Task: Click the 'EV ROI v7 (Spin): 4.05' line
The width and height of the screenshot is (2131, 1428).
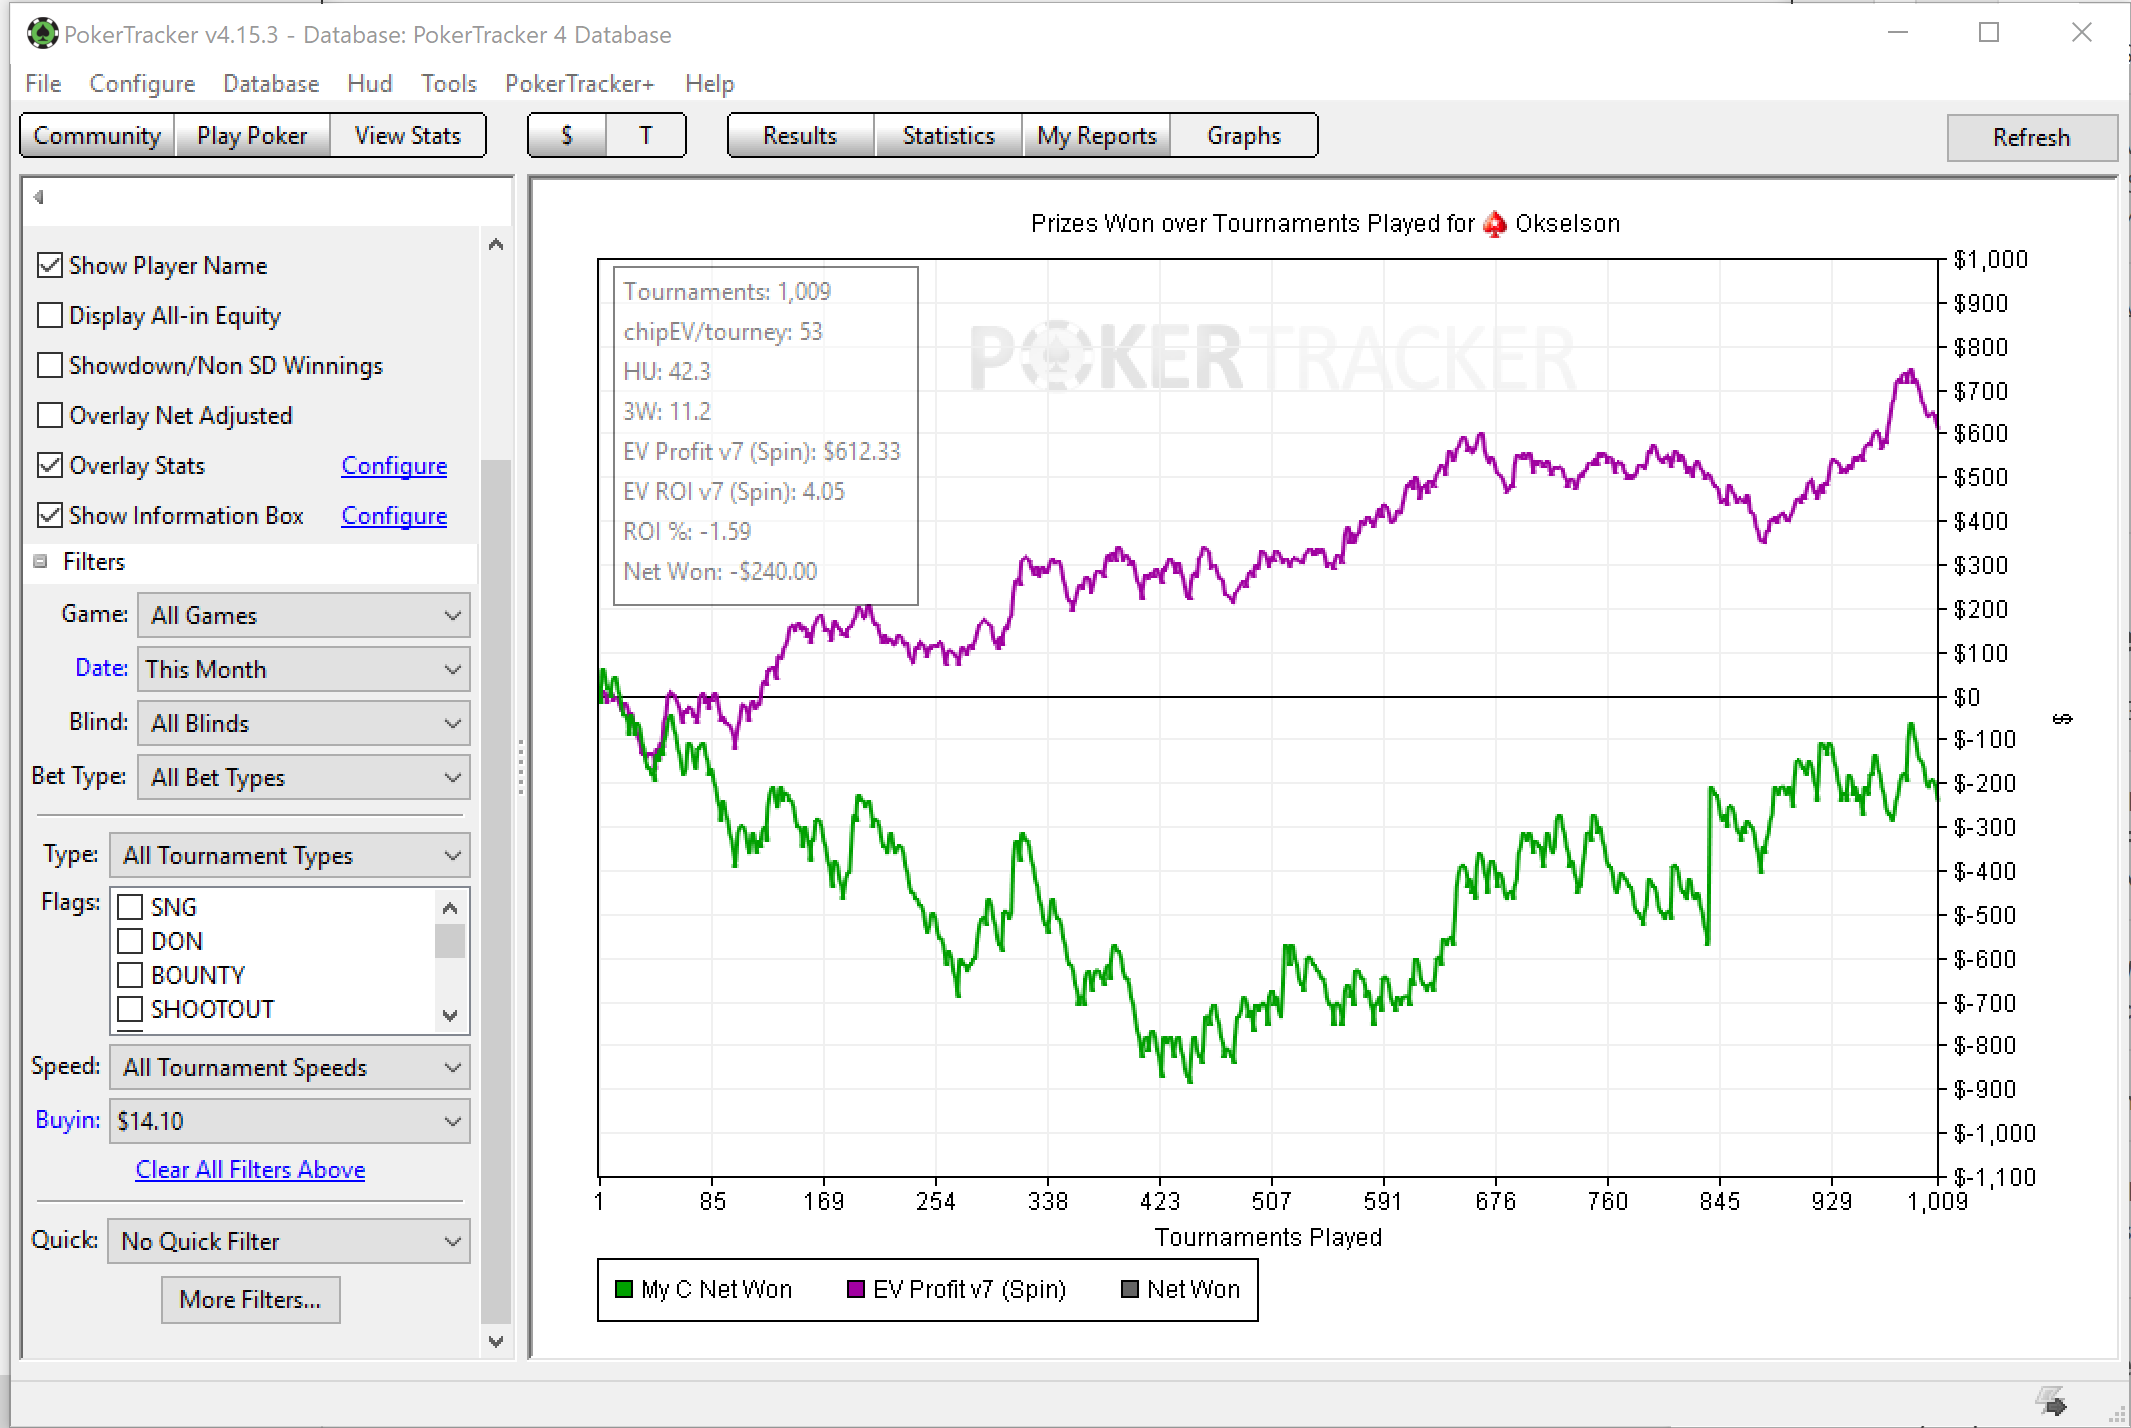Action: point(734,492)
